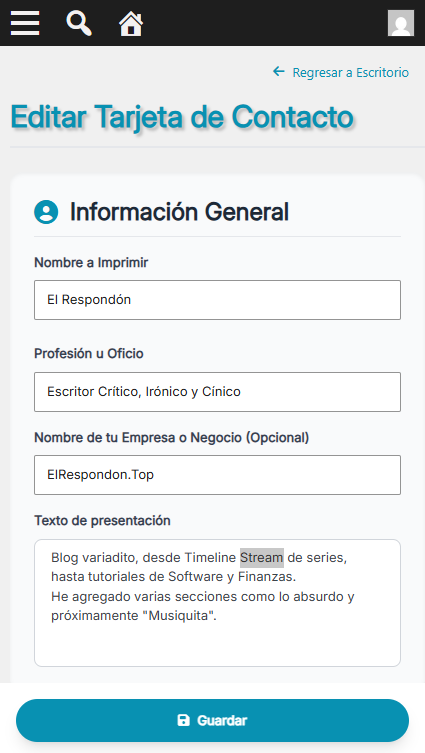425x753 pixels.
Task: Click the magnifying glass search icon
Action: pos(79,23)
